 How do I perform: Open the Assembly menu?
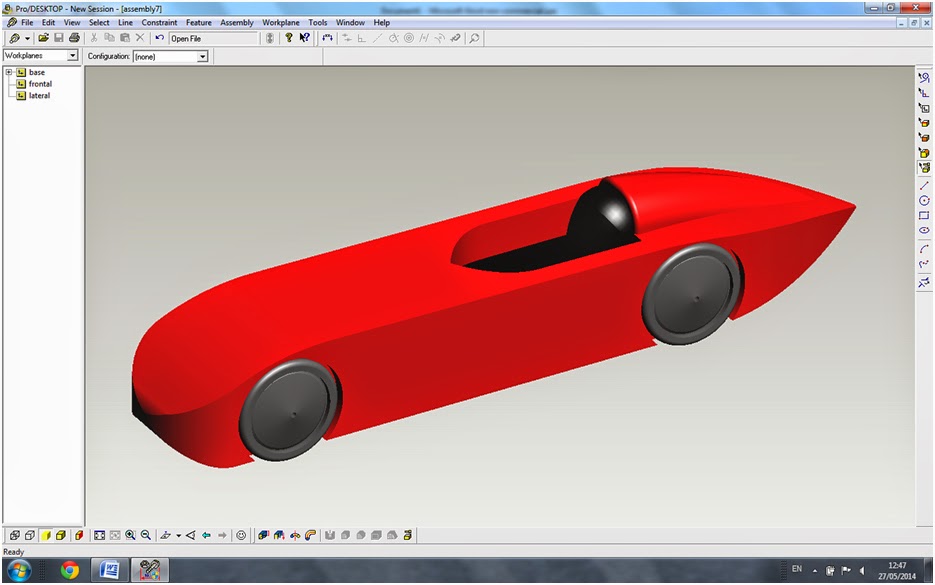236,22
